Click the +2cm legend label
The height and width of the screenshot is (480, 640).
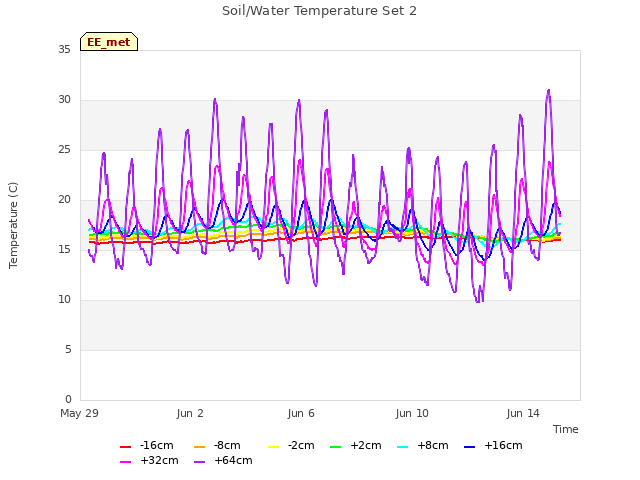coord(366,445)
